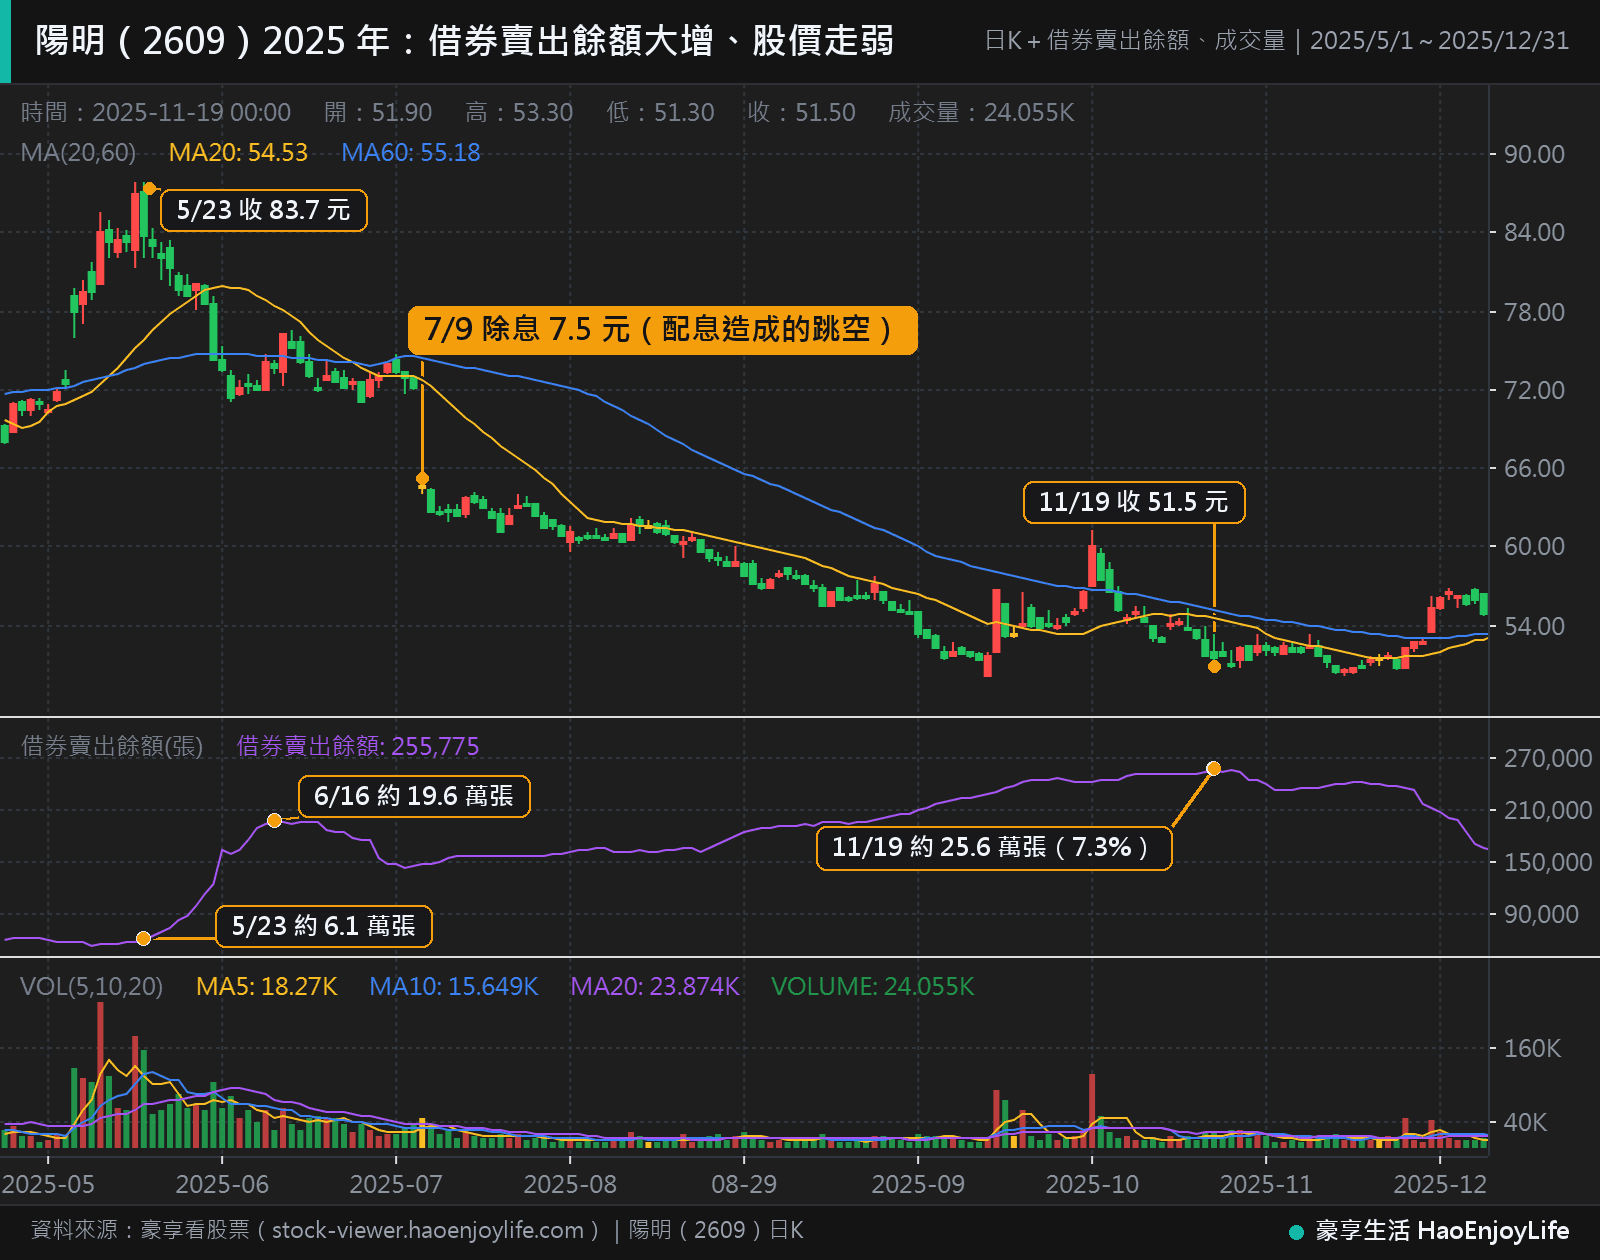Click the 7/9 除息 7.5 元 annotation box
This screenshot has height=1260, width=1600.
(662, 330)
